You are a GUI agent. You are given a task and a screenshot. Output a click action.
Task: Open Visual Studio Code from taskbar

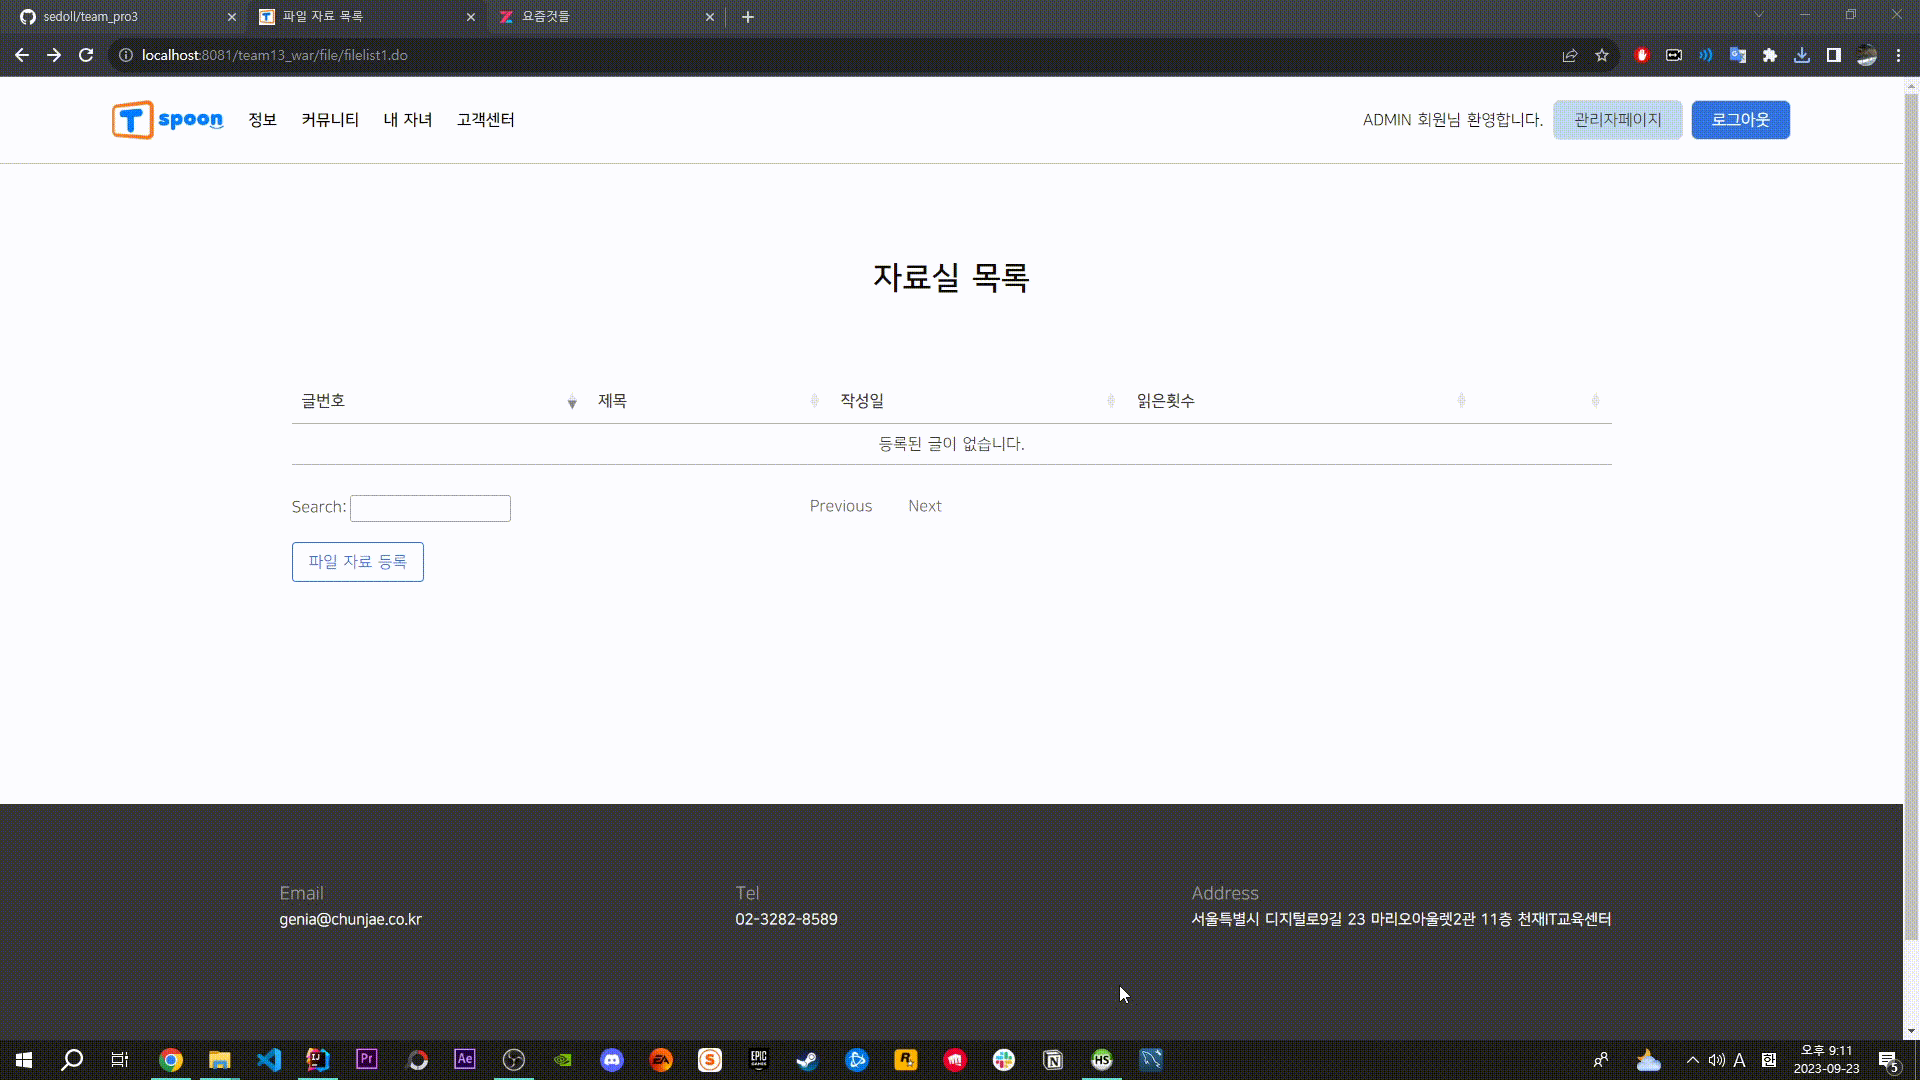pos(269,1060)
